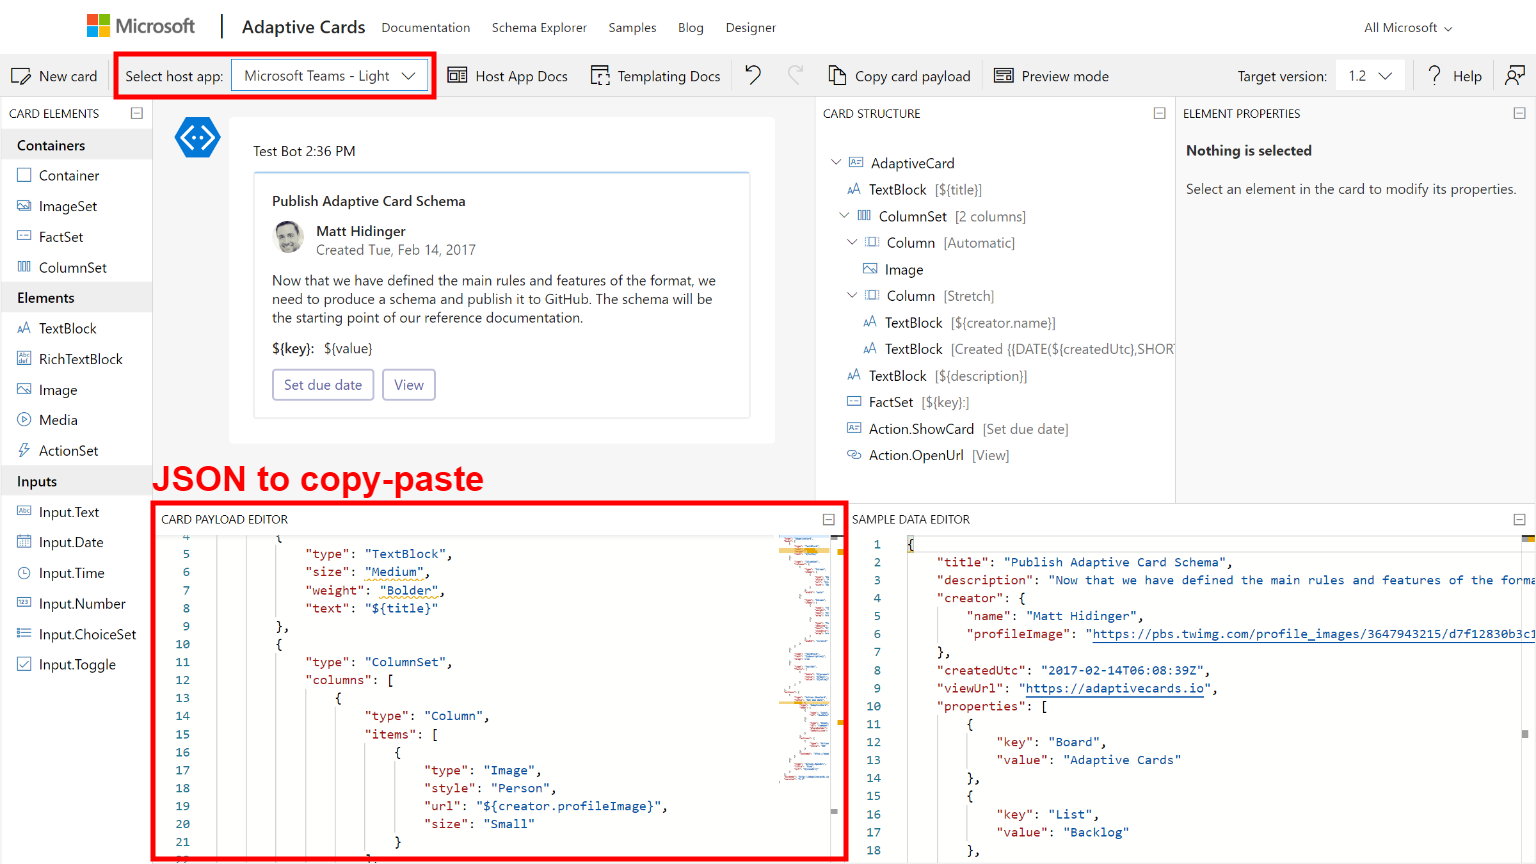Click the Templating Docs icon

[600, 75]
